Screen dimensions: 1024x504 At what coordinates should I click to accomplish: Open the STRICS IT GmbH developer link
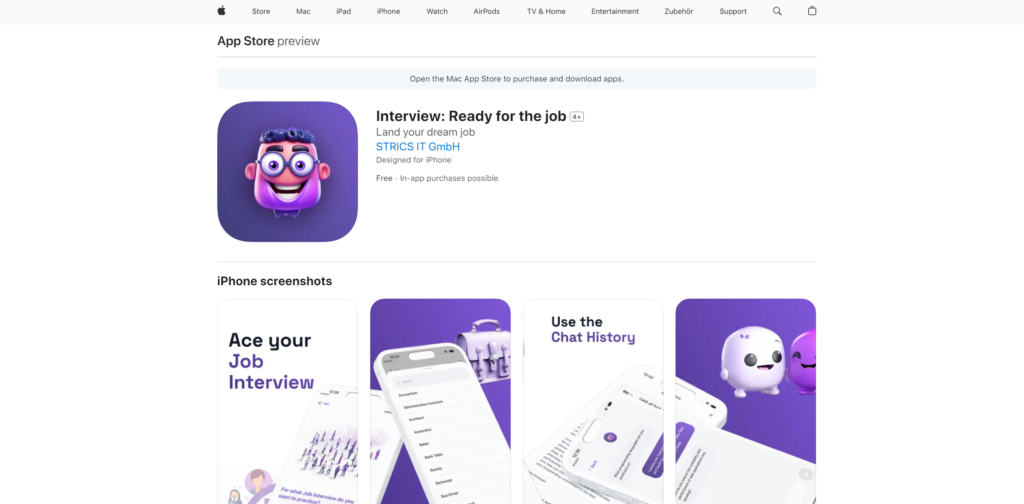coord(418,147)
